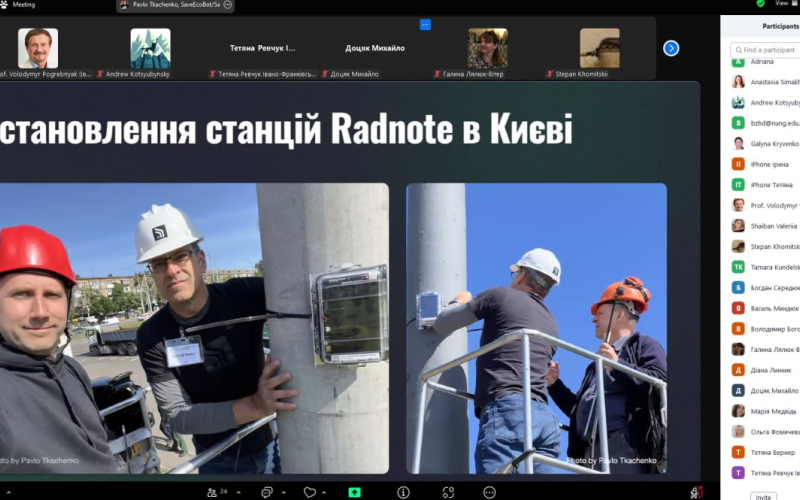Click the bzhd@nung.edu green avatar

(x=738, y=123)
